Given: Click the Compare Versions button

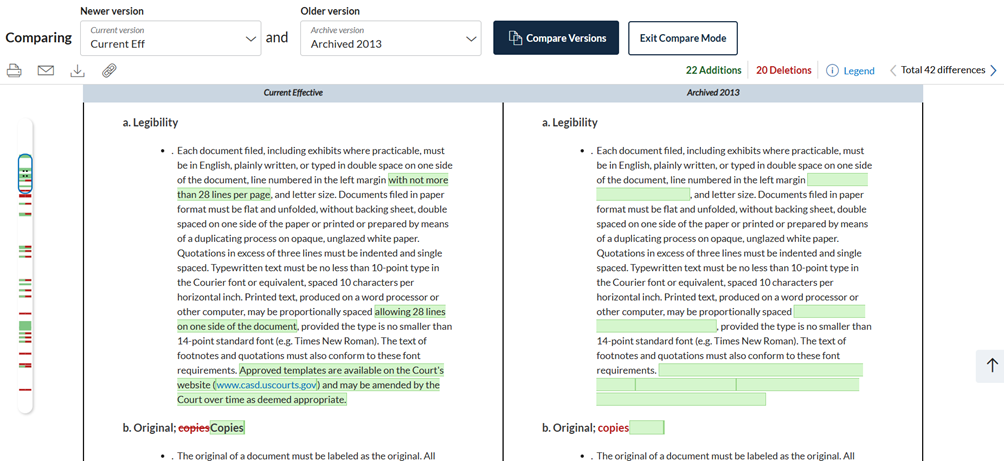Looking at the screenshot, I should click(x=556, y=38).
